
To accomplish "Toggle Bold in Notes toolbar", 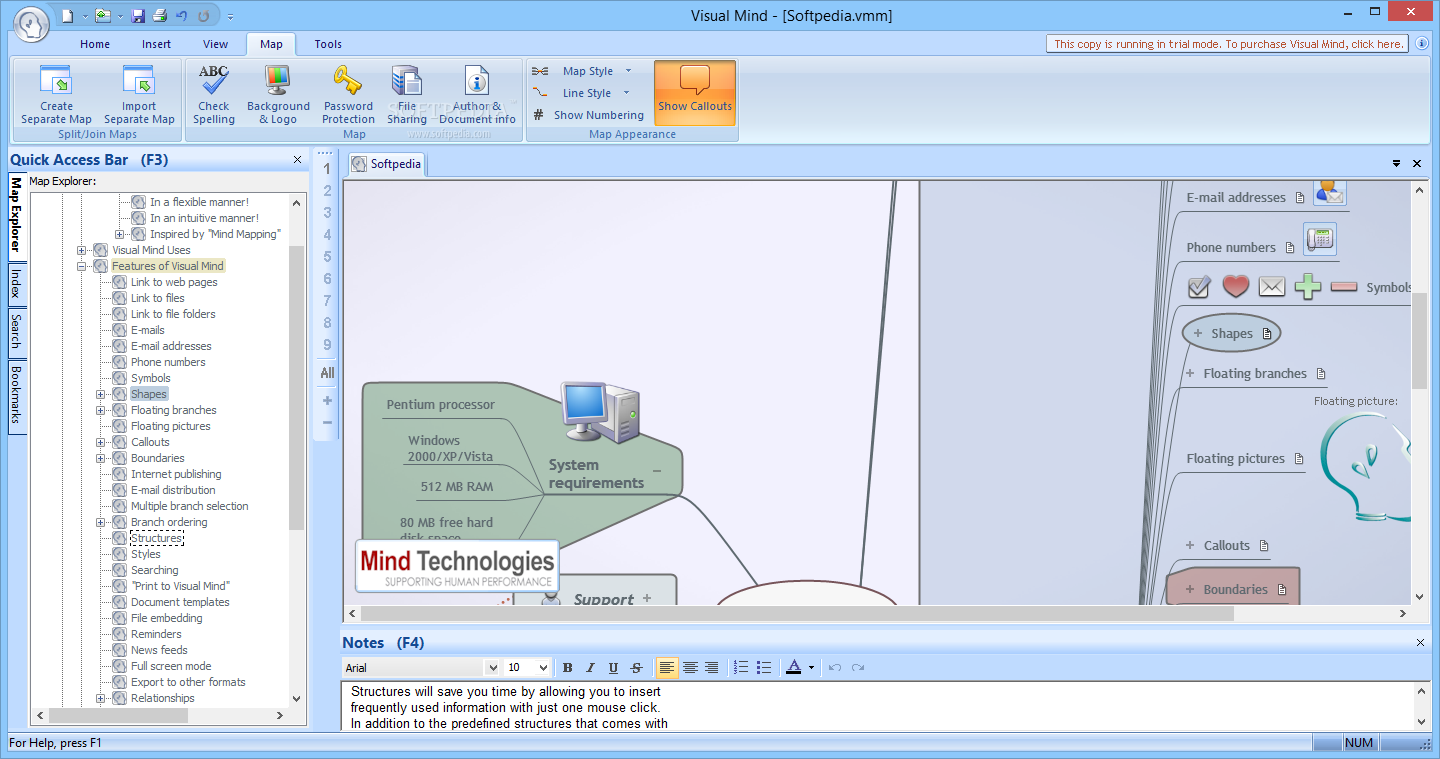I will (x=567, y=667).
